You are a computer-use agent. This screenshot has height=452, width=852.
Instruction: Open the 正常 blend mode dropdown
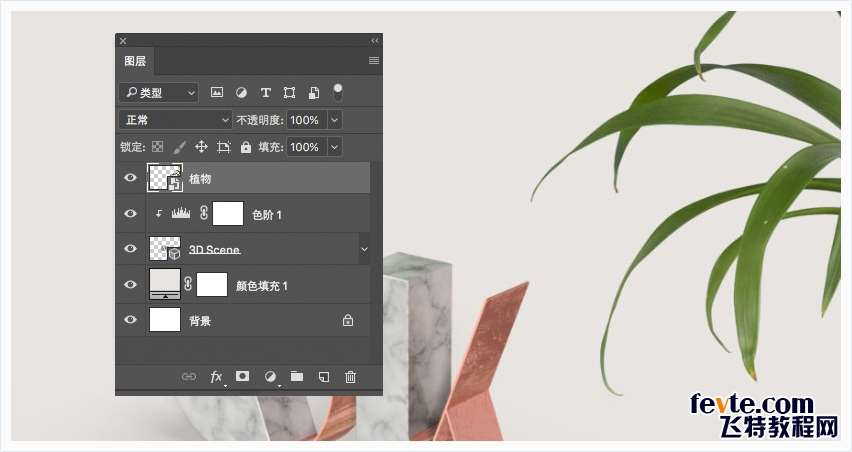(x=176, y=120)
